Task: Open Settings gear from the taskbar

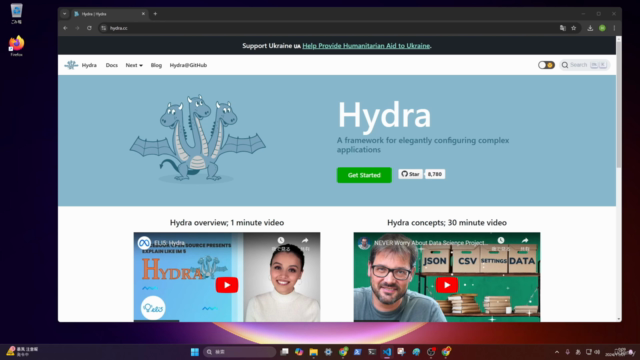Action: [328, 351]
